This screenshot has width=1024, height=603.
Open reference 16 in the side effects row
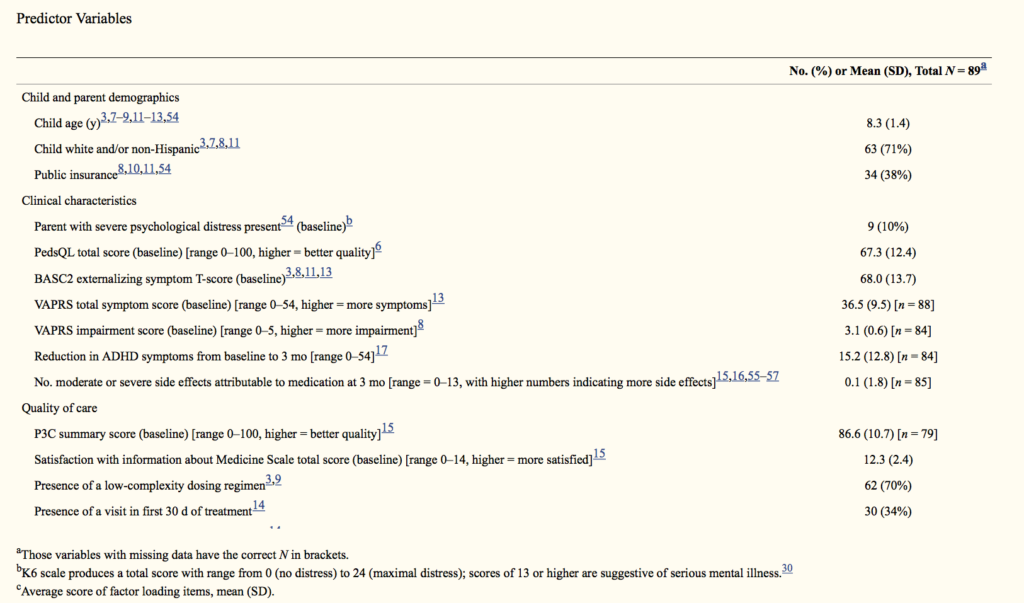pos(738,376)
